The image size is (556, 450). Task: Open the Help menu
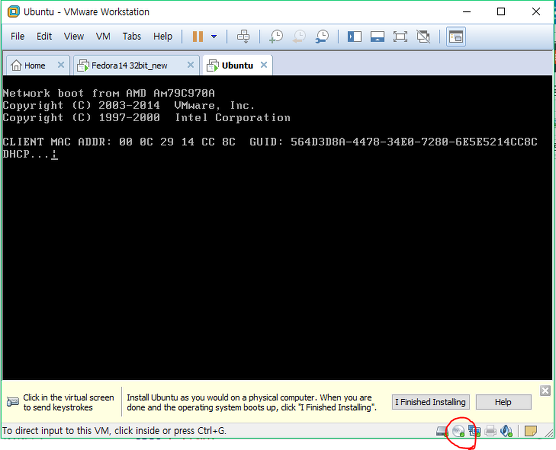(x=163, y=36)
